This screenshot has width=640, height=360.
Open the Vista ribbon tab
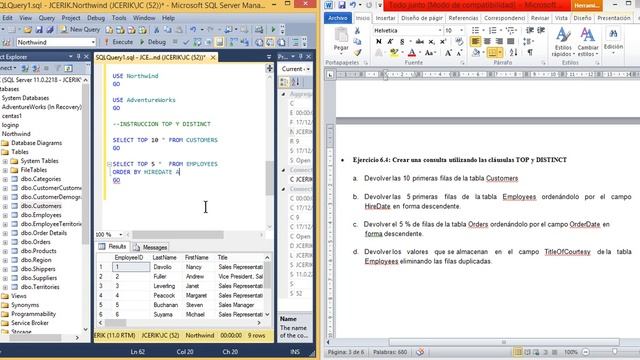pyautogui.click(x=561, y=18)
